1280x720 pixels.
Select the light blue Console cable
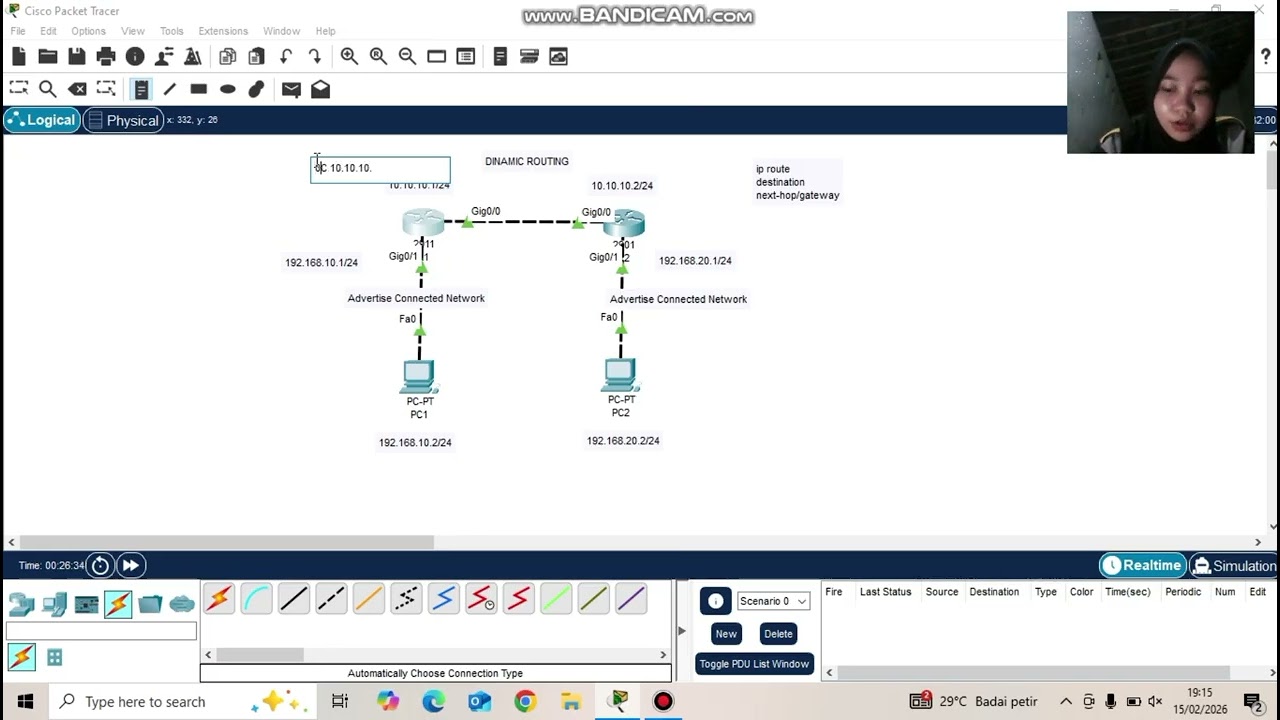[x=256, y=599]
